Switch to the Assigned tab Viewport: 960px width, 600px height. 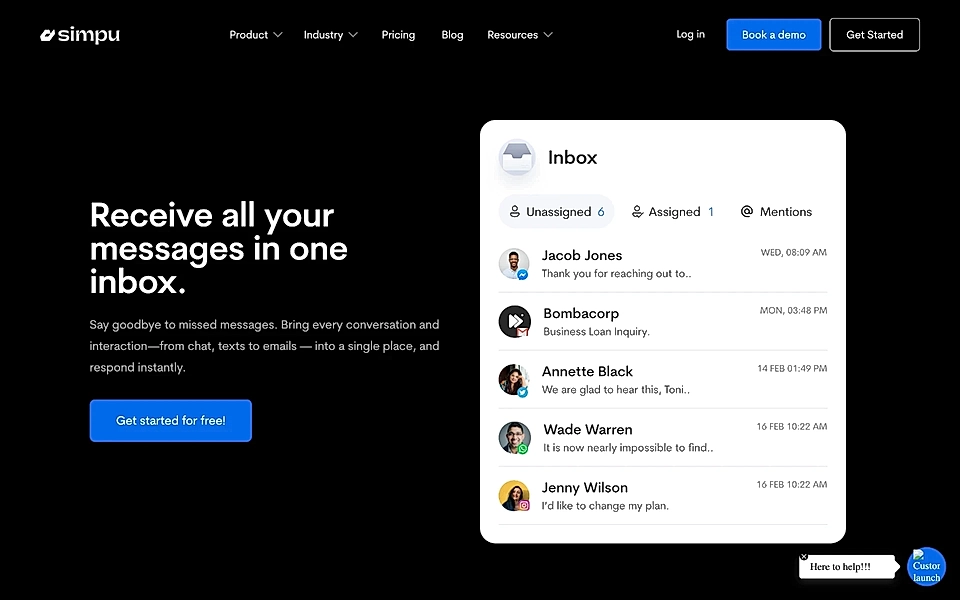pyautogui.click(x=674, y=211)
